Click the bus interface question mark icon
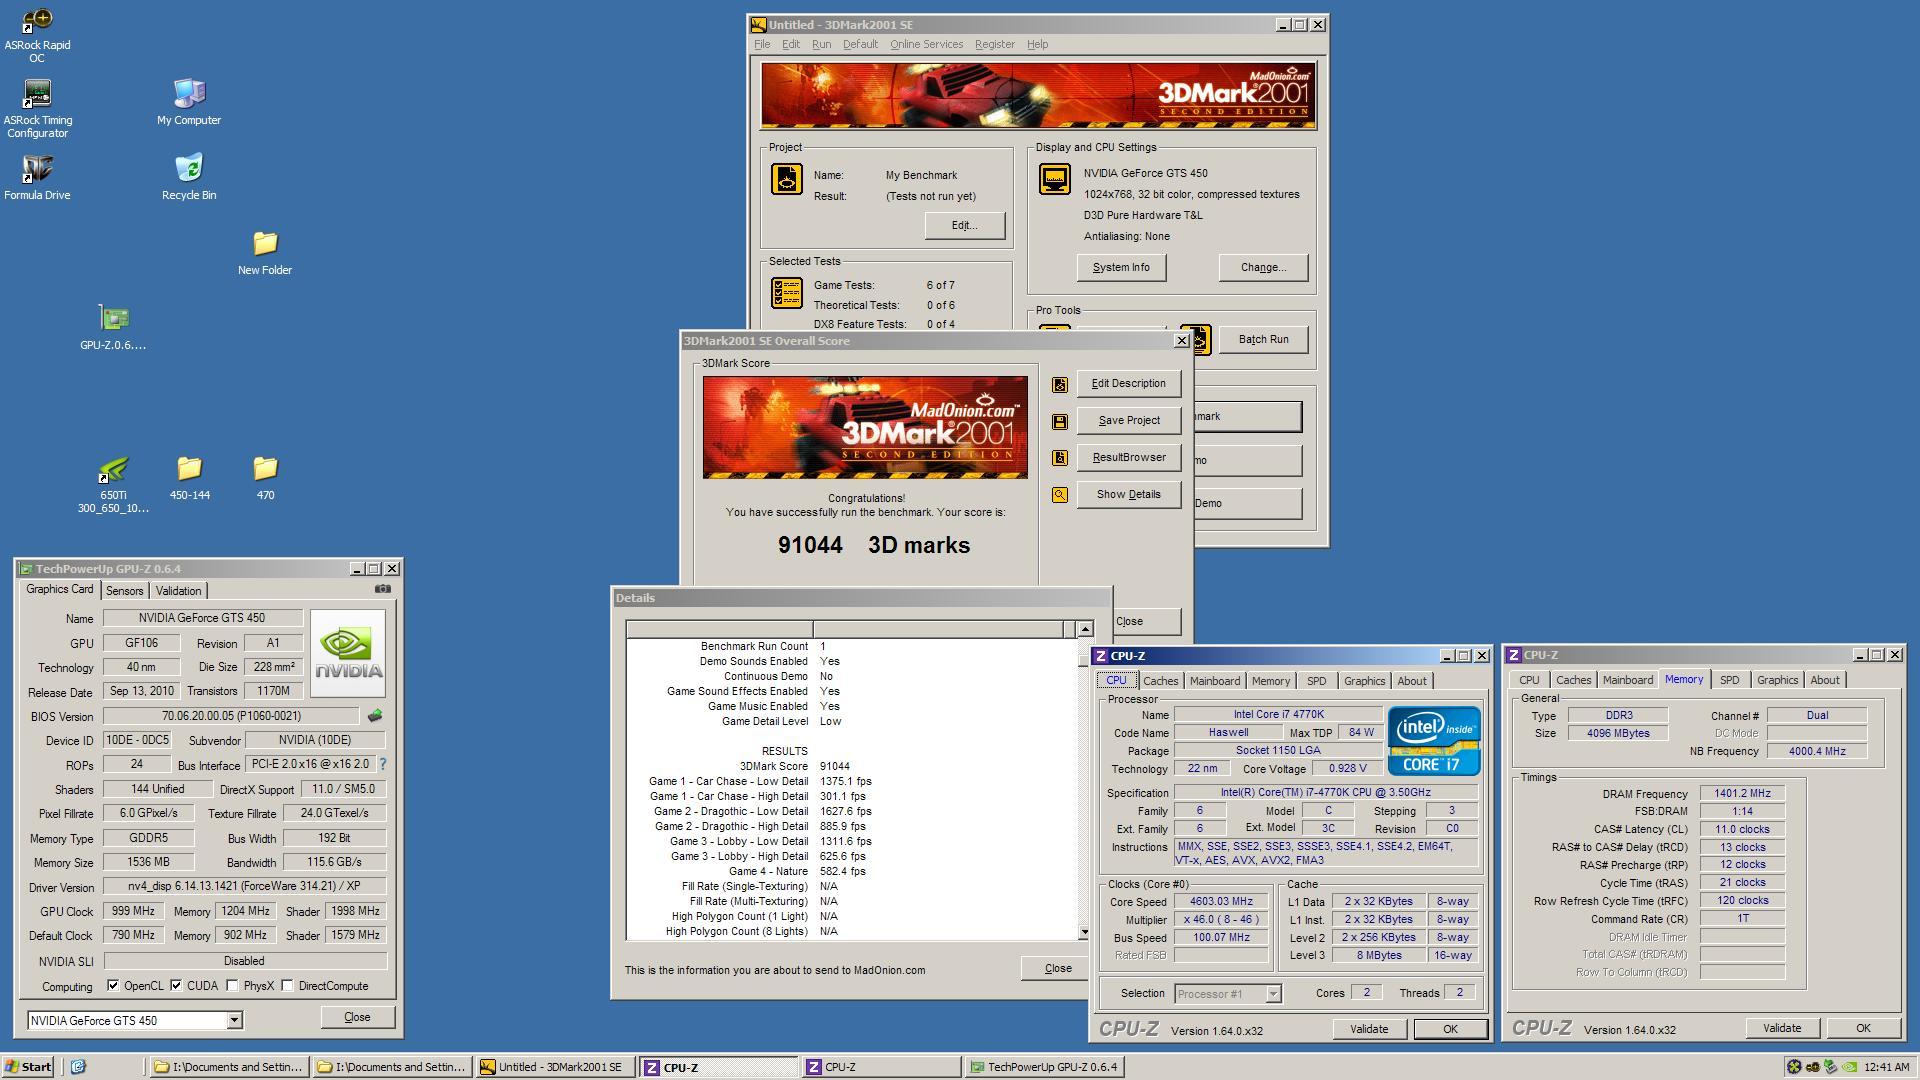 (x=382, y=764)
